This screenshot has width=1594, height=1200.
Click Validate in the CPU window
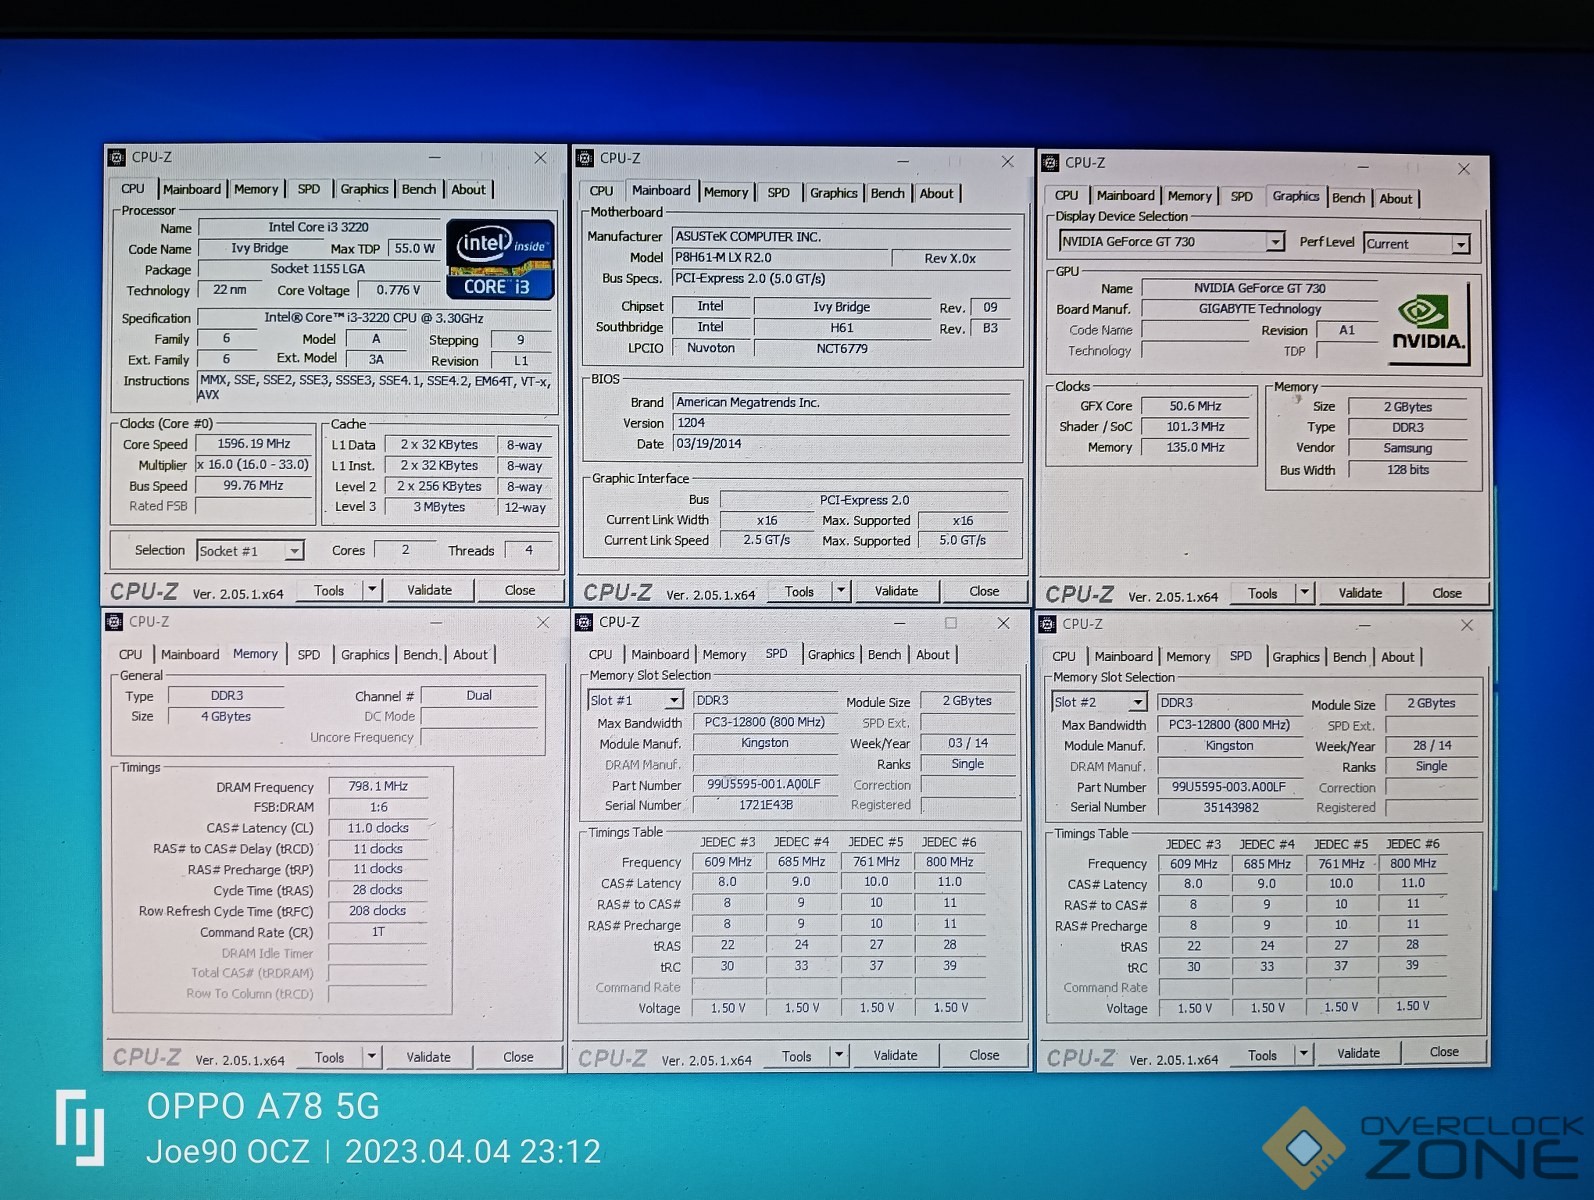430,590
